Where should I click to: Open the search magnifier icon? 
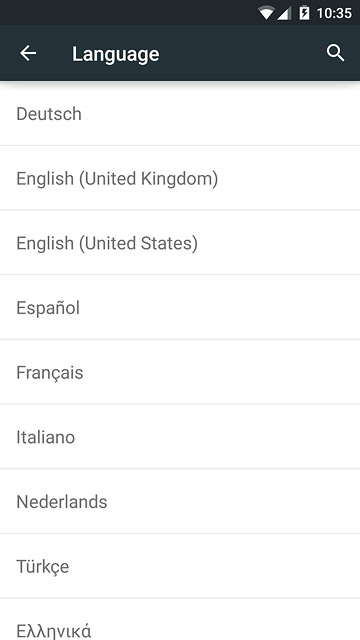click(335, 53)
